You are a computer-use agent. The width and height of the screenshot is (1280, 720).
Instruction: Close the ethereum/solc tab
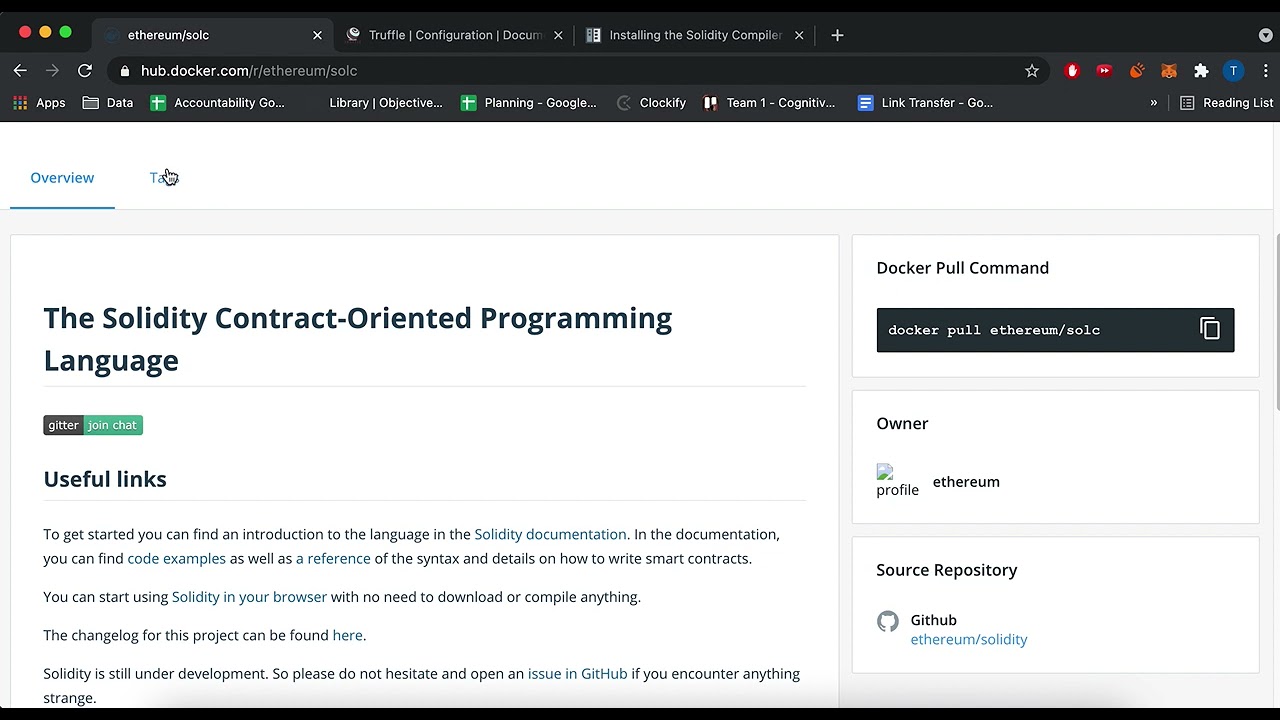click(x=317, y=35)
